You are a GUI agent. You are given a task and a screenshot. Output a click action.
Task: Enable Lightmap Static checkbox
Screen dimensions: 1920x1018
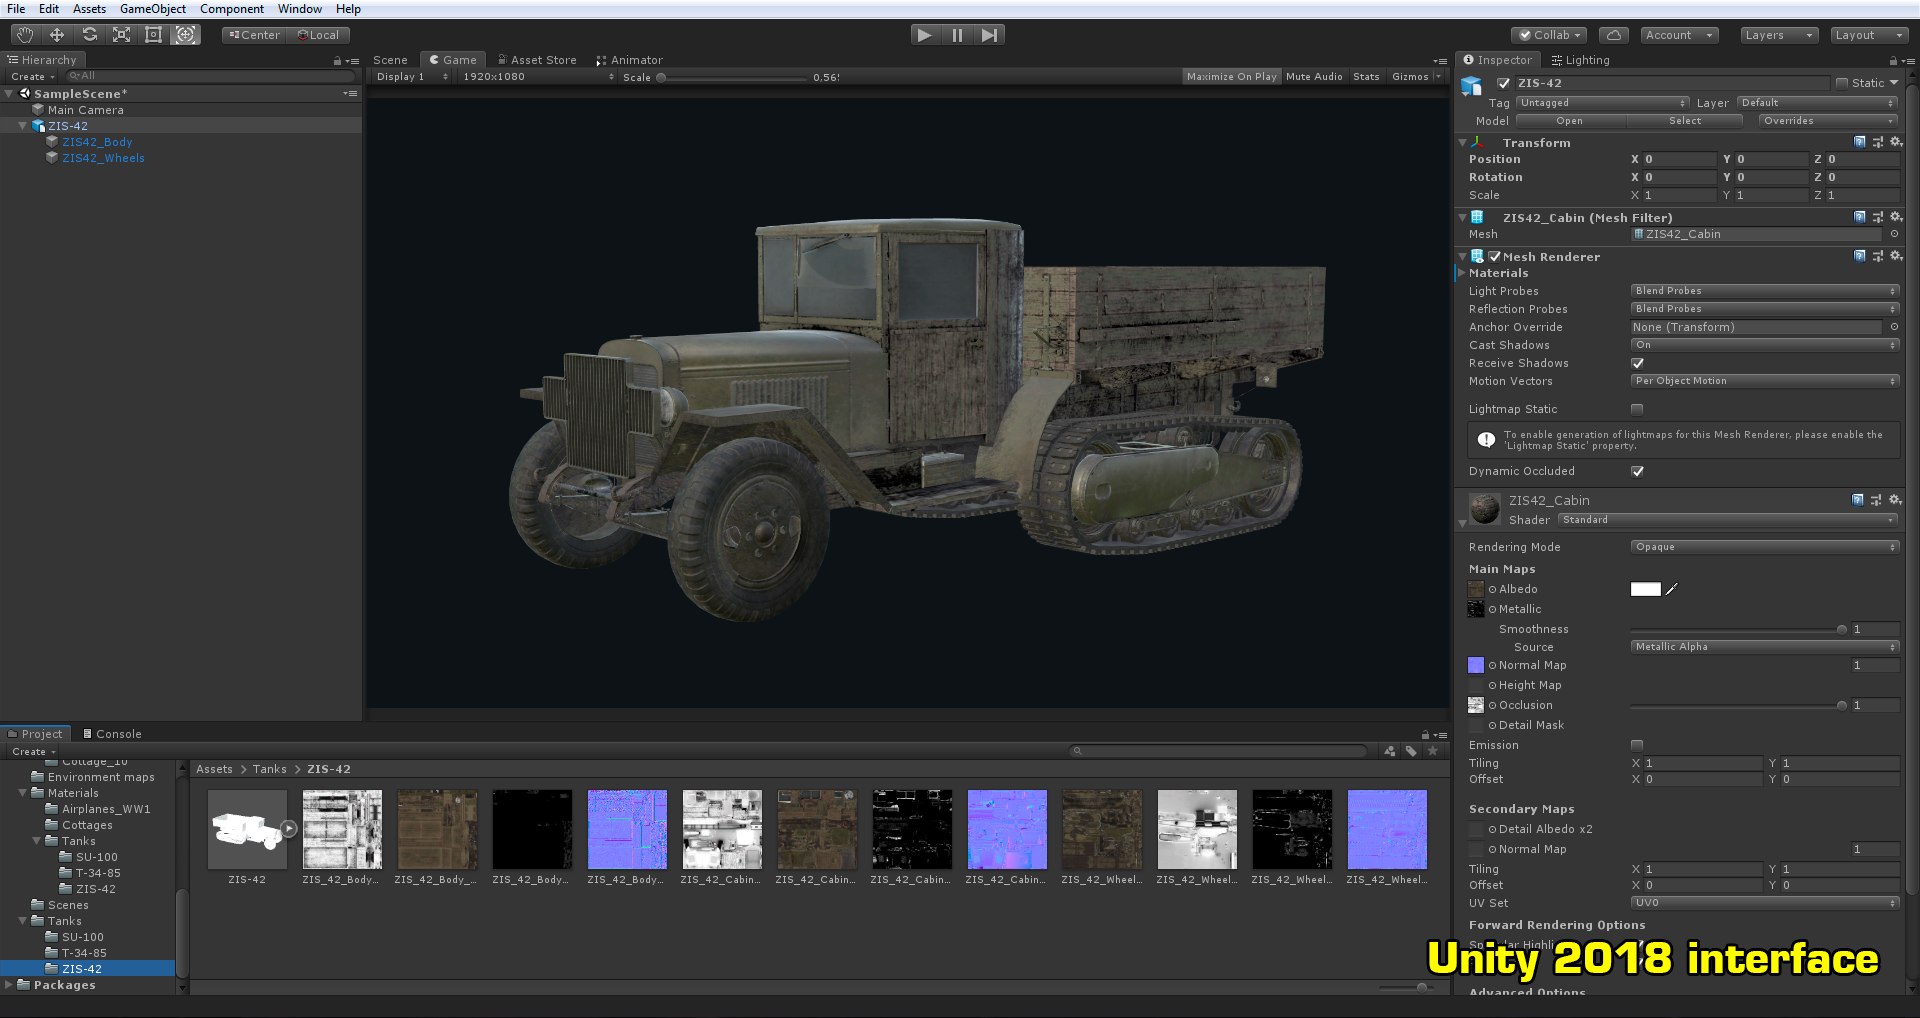click(1637, 409)
